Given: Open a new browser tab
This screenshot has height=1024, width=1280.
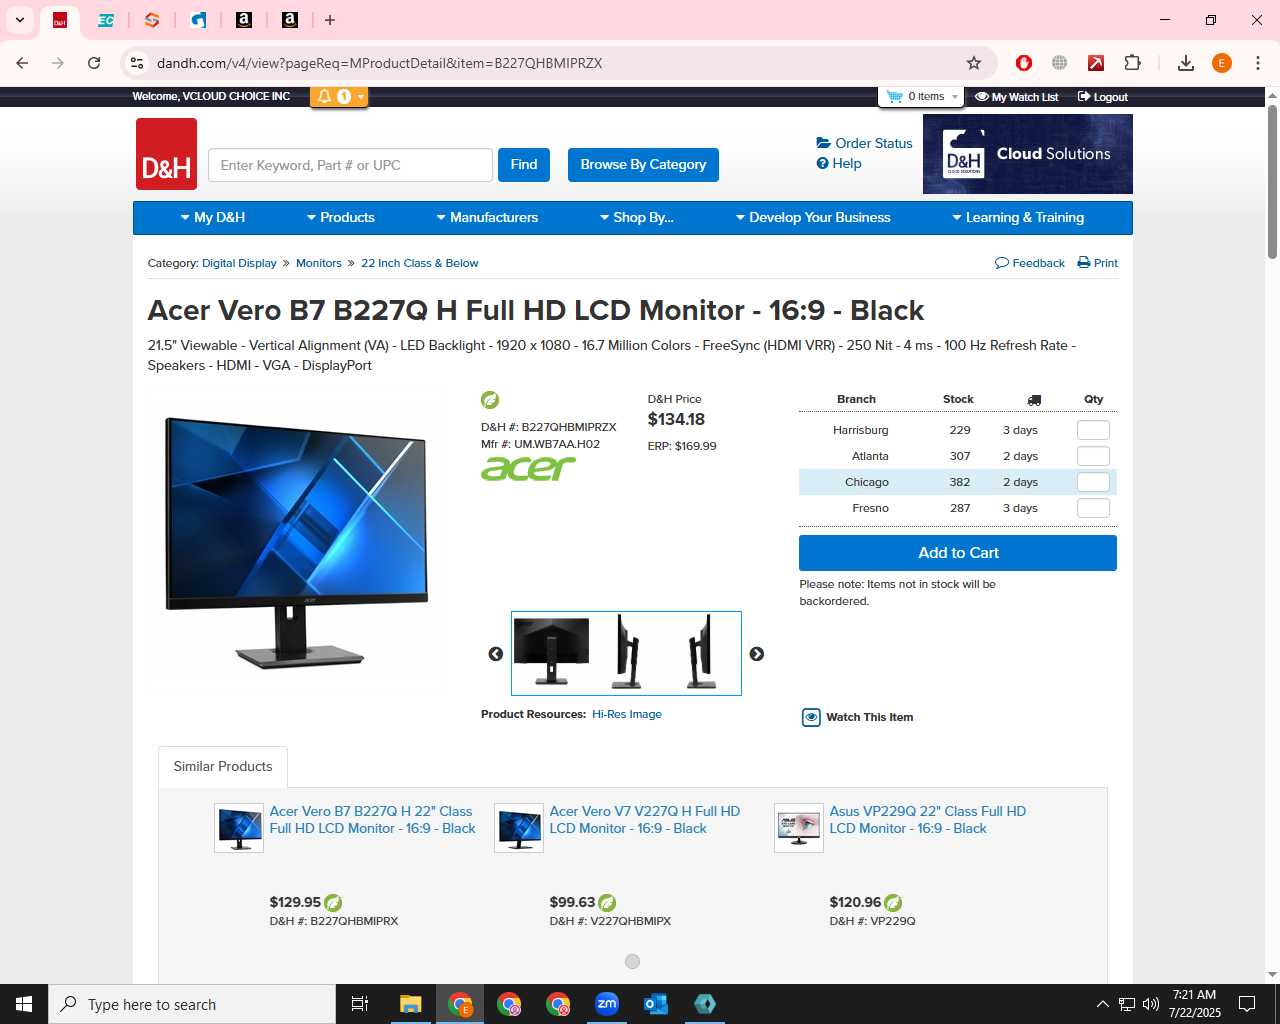Looking at the screenshot, I should tap(330, 20).
